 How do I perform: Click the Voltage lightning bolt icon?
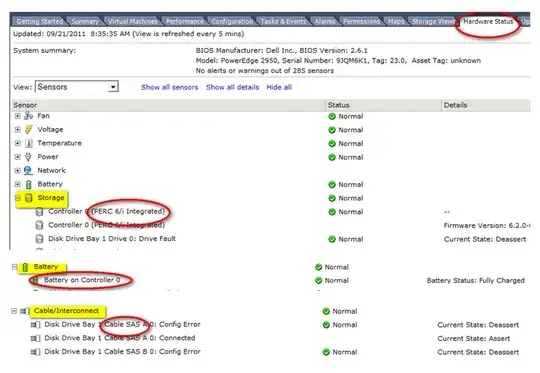pos(29,129)
